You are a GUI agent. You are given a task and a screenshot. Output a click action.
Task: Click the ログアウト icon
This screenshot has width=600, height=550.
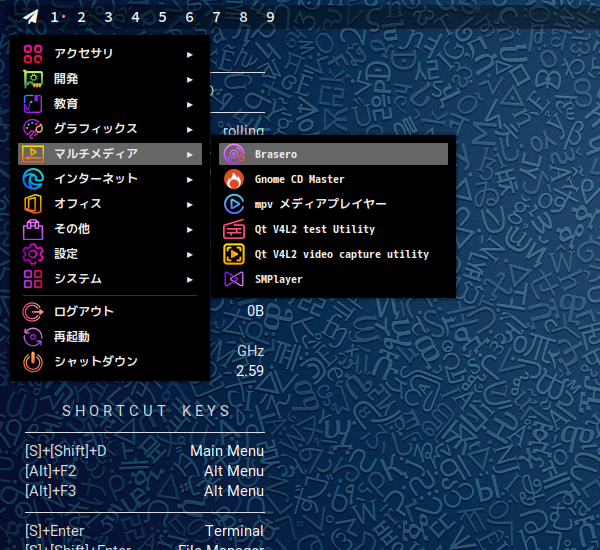tap(33, 312)
